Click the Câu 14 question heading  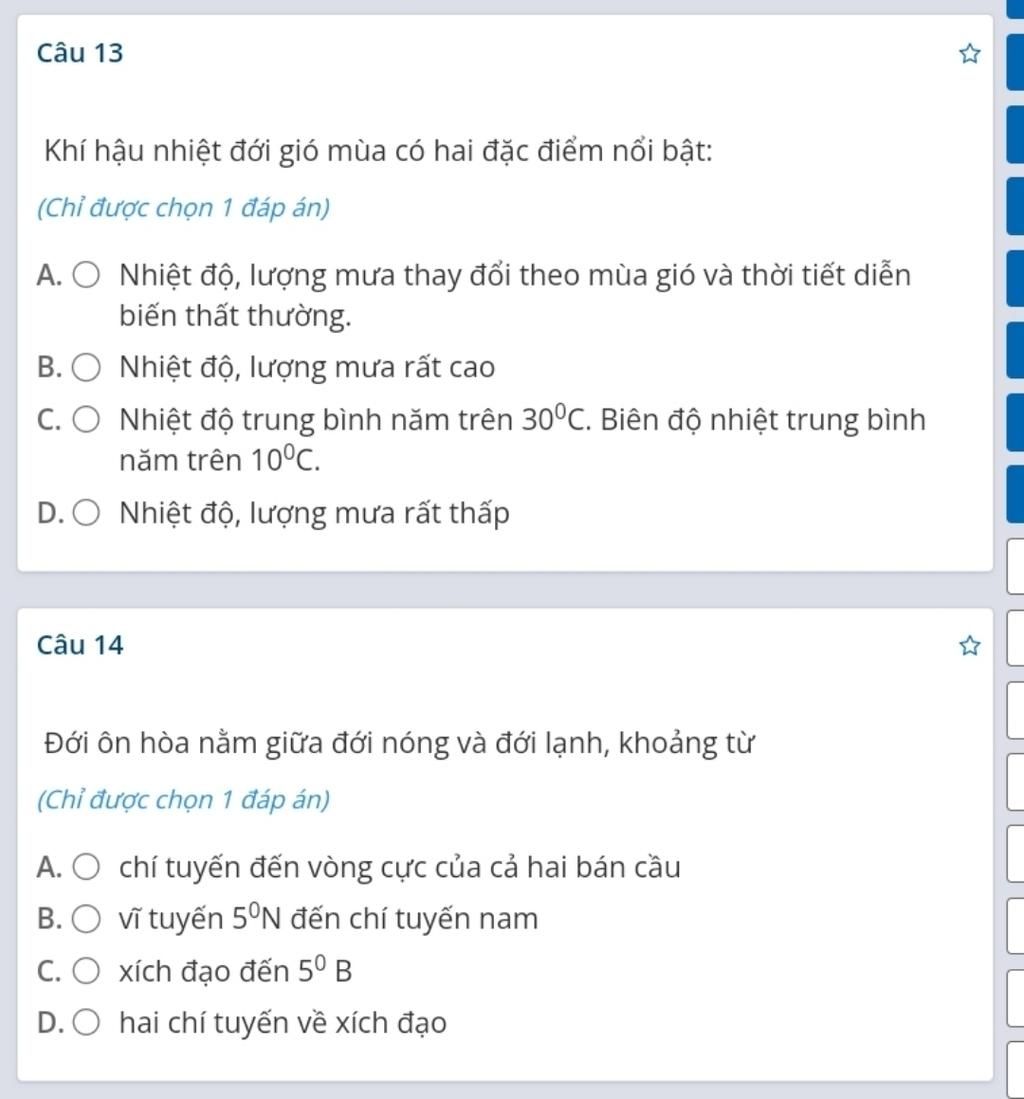point(80,646)
